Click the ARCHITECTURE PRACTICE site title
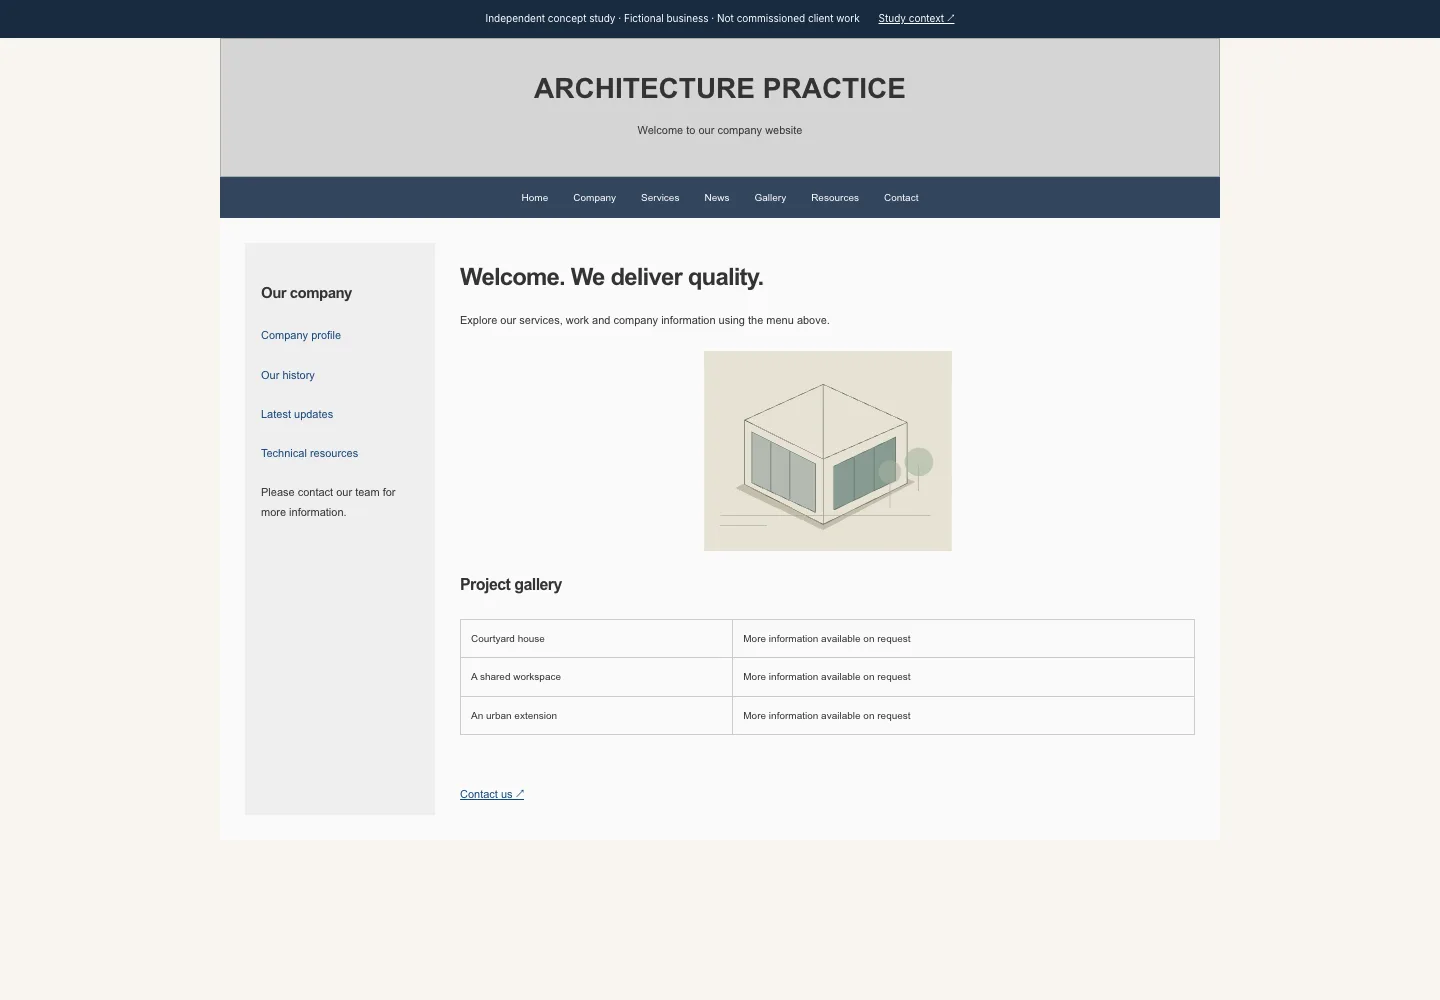Screen dimensions: 1440x1000 tap(720, 88)
